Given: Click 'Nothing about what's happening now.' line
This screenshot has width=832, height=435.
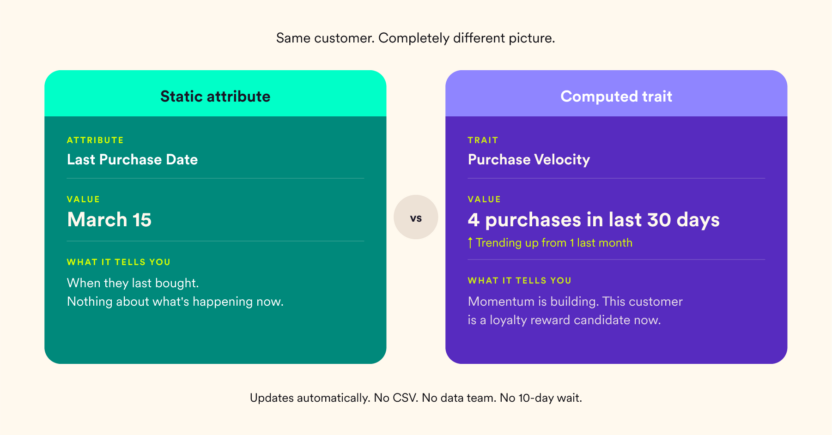Looking at the screenshot, I should [x=175, y=302].
